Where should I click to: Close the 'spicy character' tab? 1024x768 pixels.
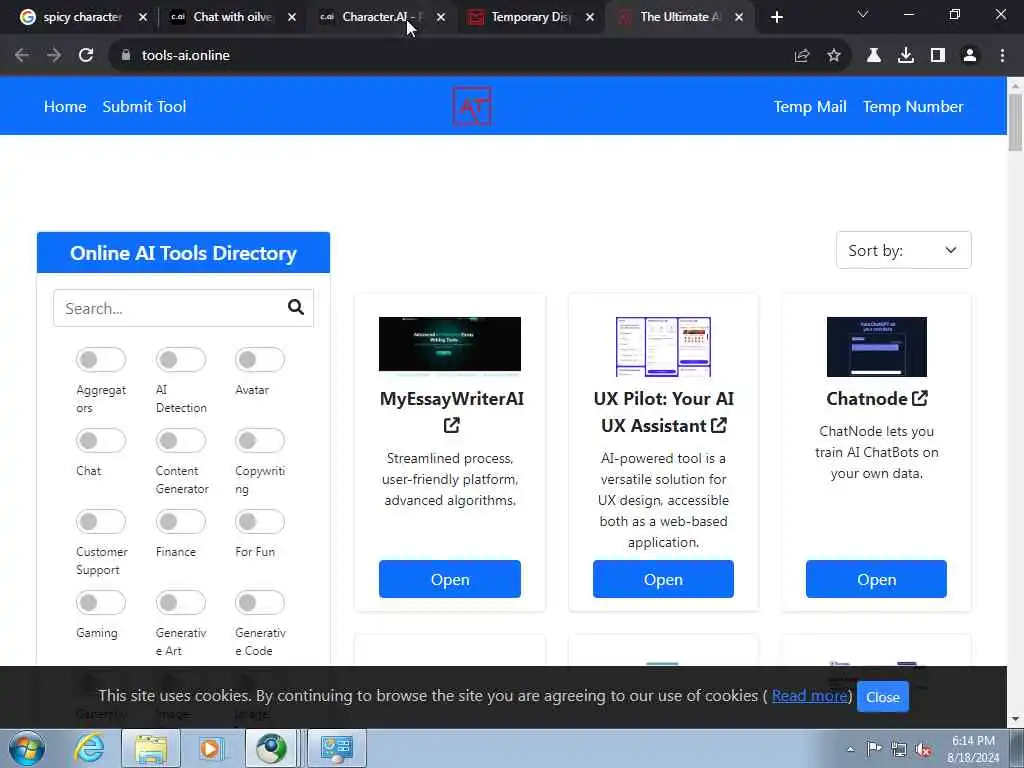143,18
